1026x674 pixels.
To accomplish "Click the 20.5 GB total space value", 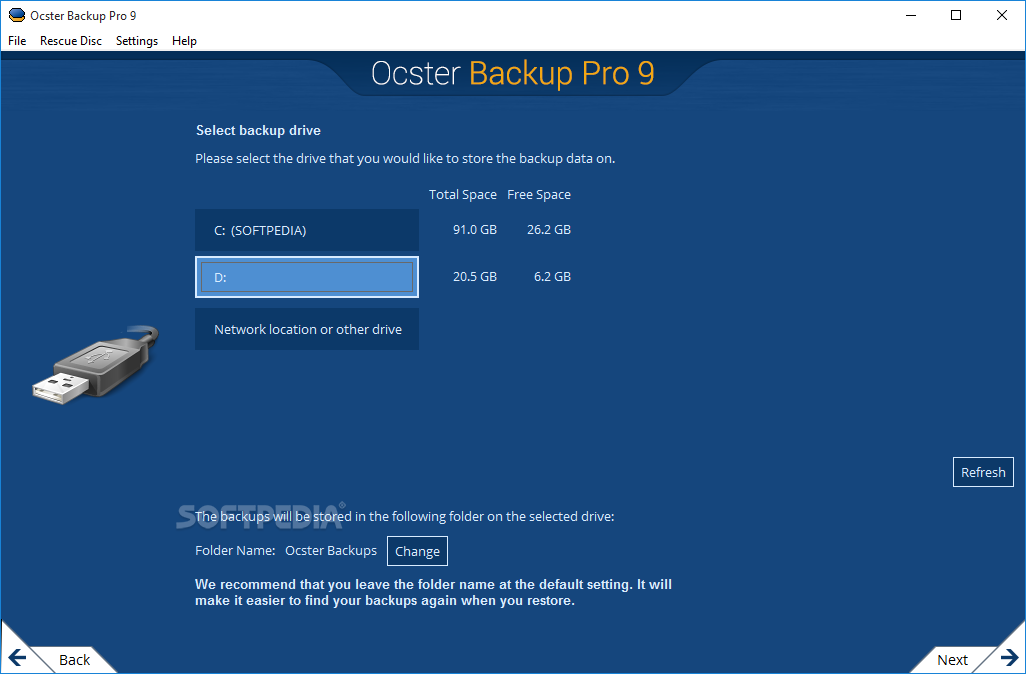I will (474, 277).
